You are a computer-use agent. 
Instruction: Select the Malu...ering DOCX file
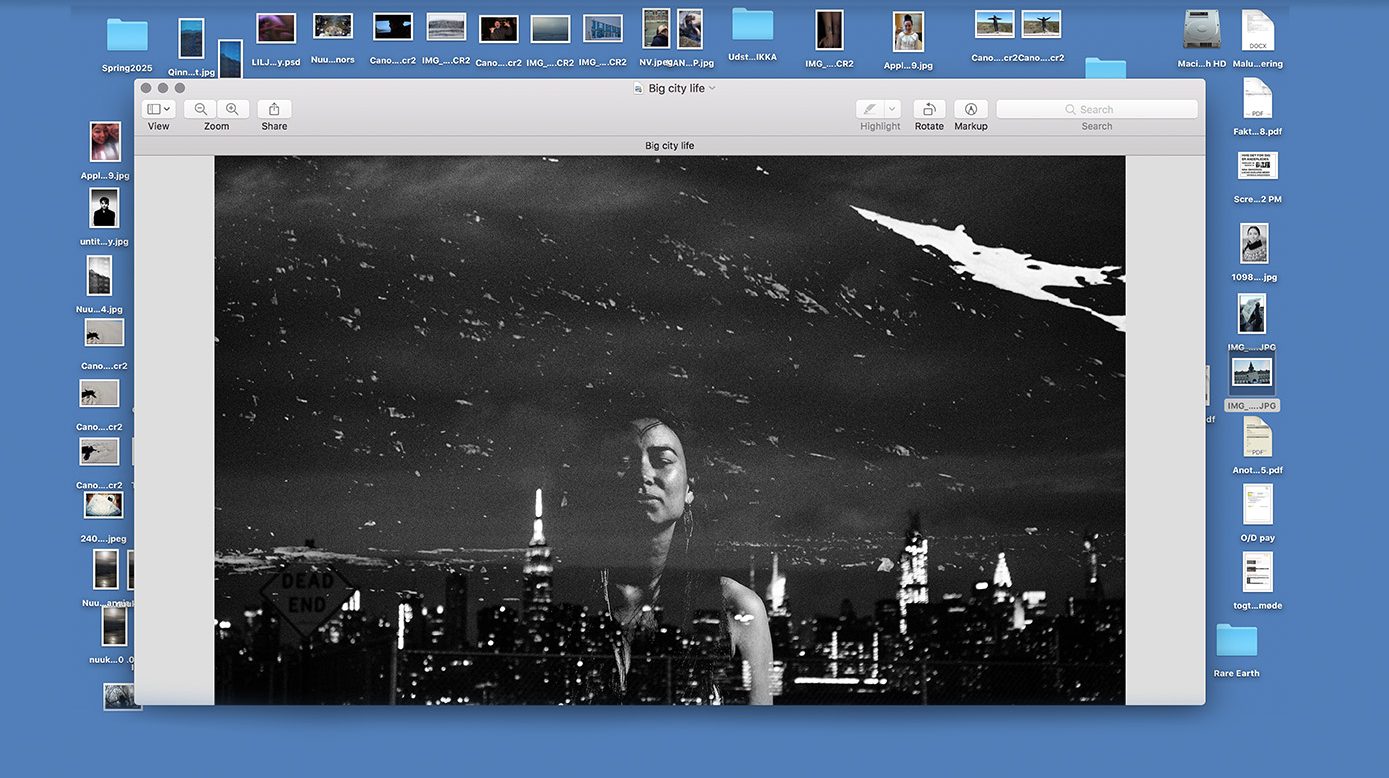[x=1258, y=31]
